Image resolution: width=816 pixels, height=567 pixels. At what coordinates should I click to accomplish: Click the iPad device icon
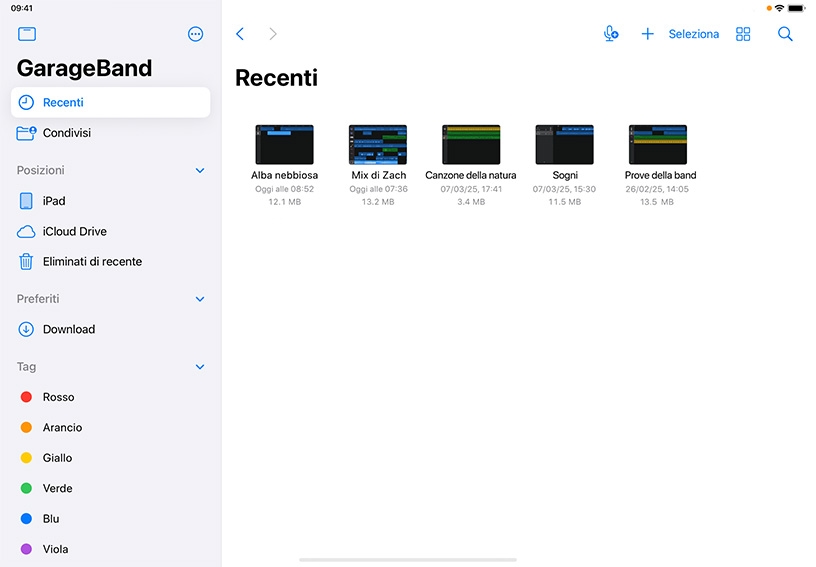(26, 201)
